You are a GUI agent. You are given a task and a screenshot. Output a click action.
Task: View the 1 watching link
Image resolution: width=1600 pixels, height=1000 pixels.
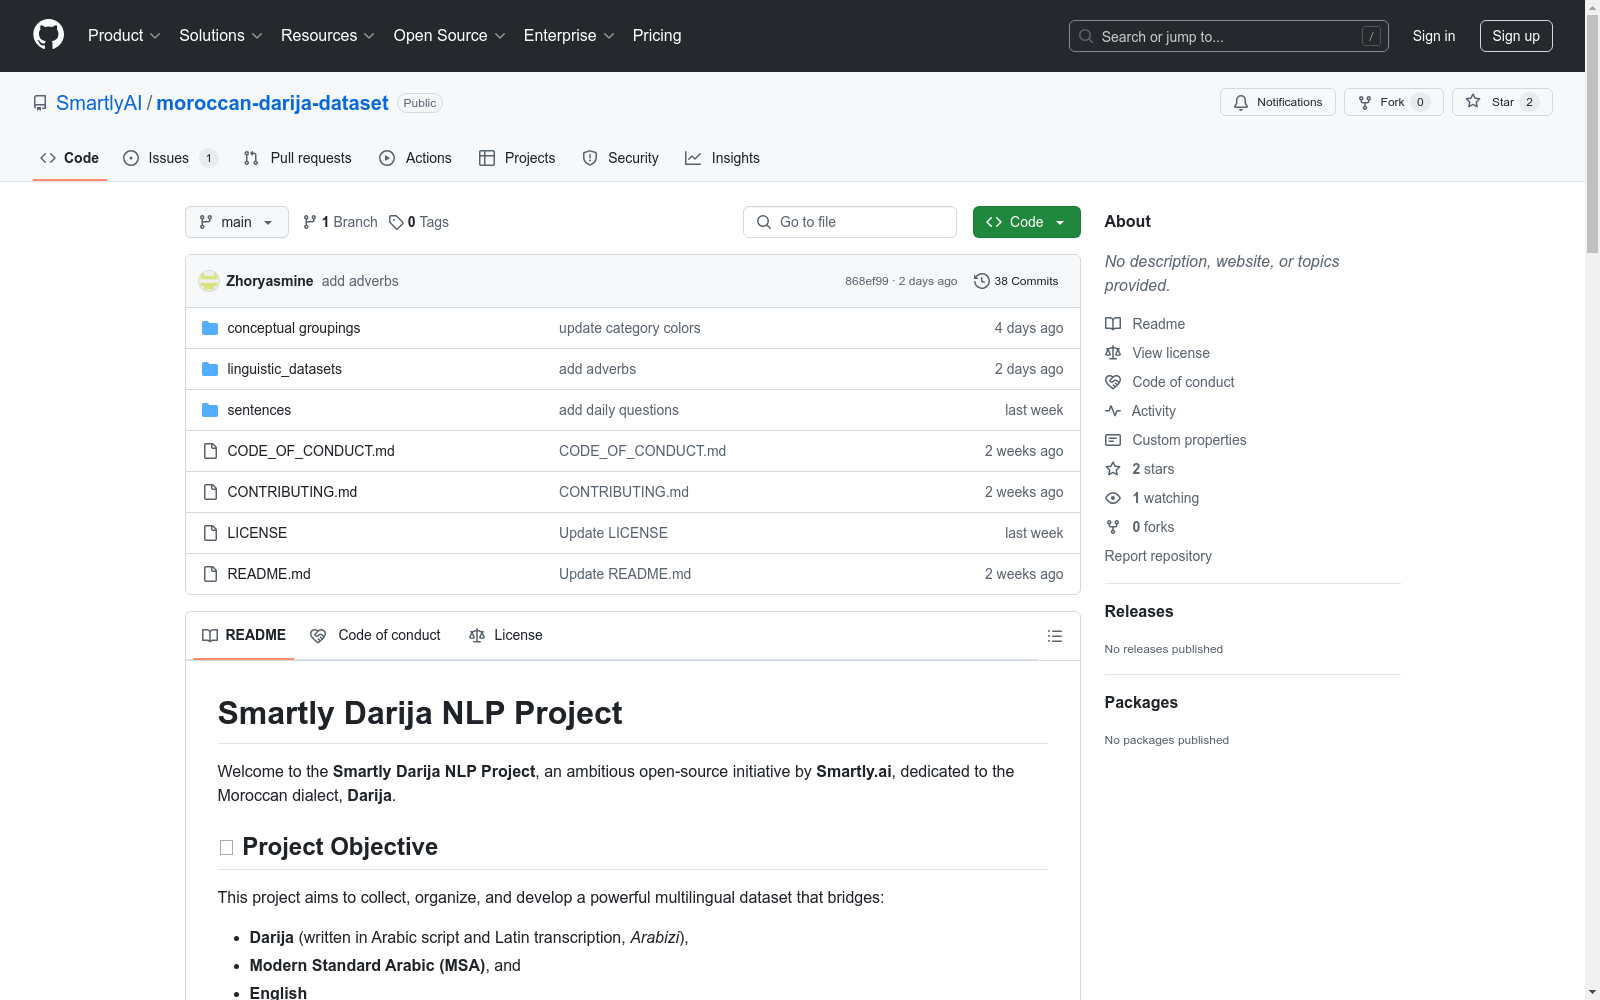(1152, 498)
